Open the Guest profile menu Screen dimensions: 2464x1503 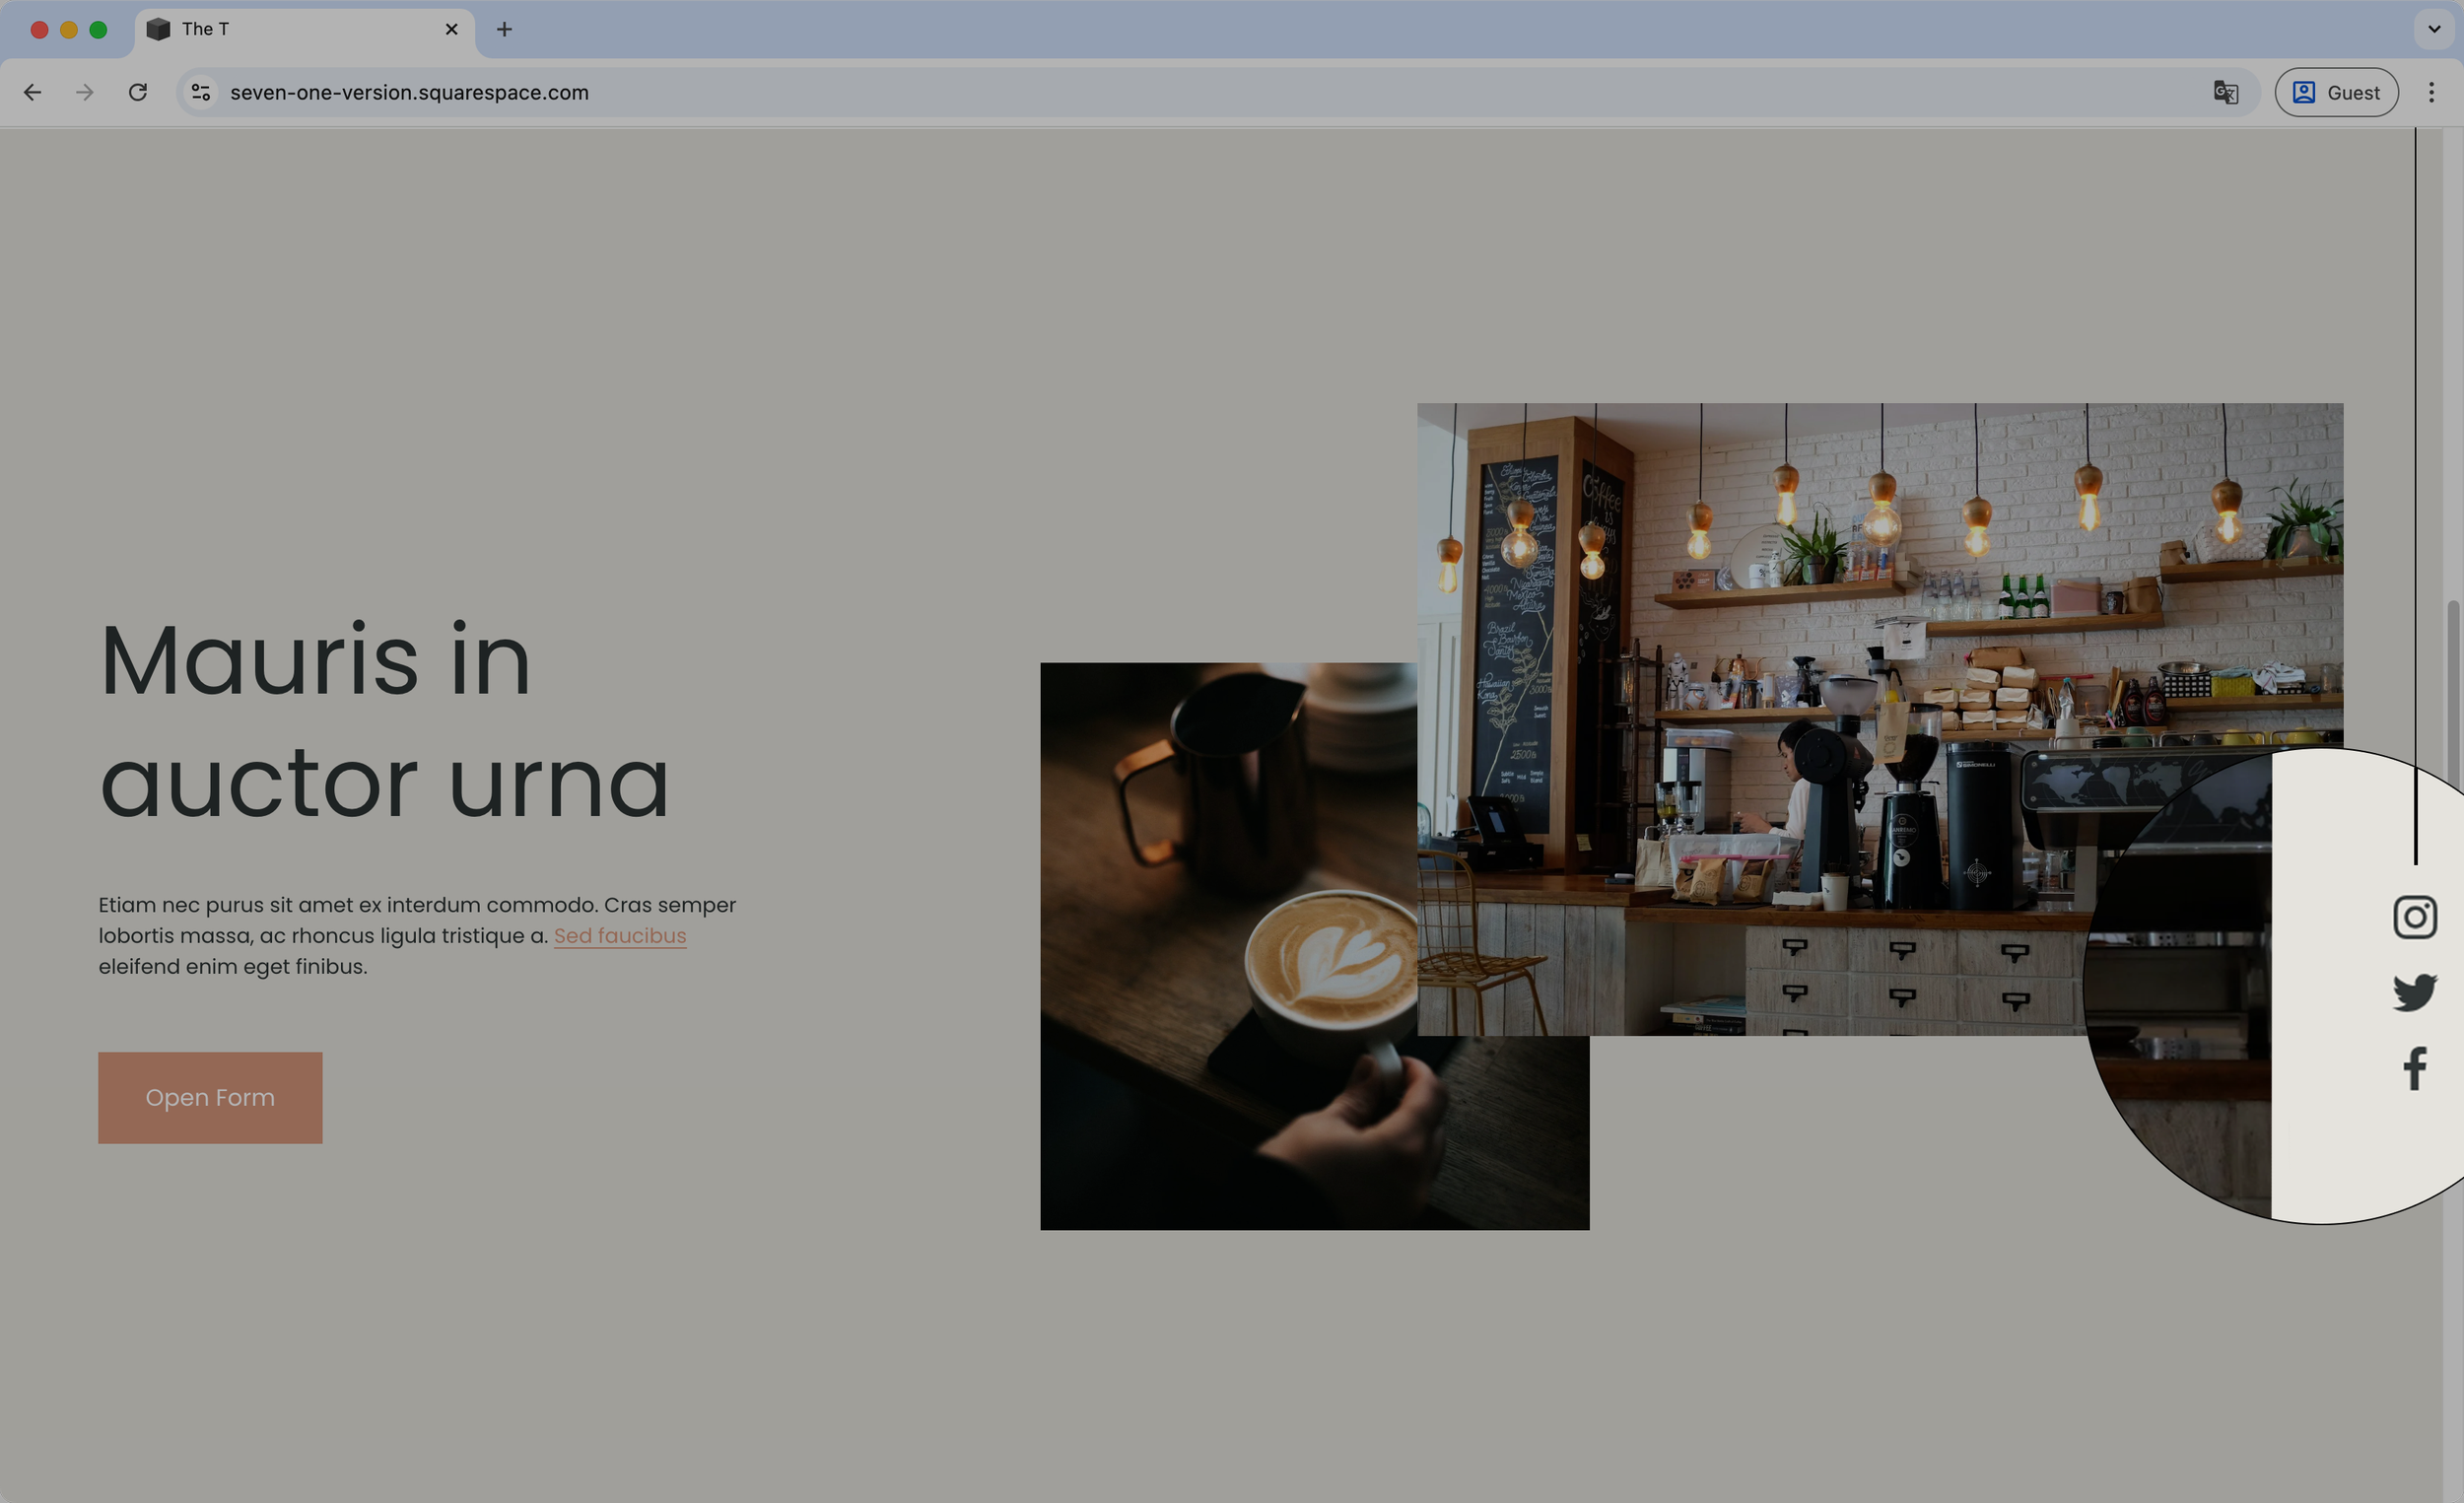tap(2336, 92)
